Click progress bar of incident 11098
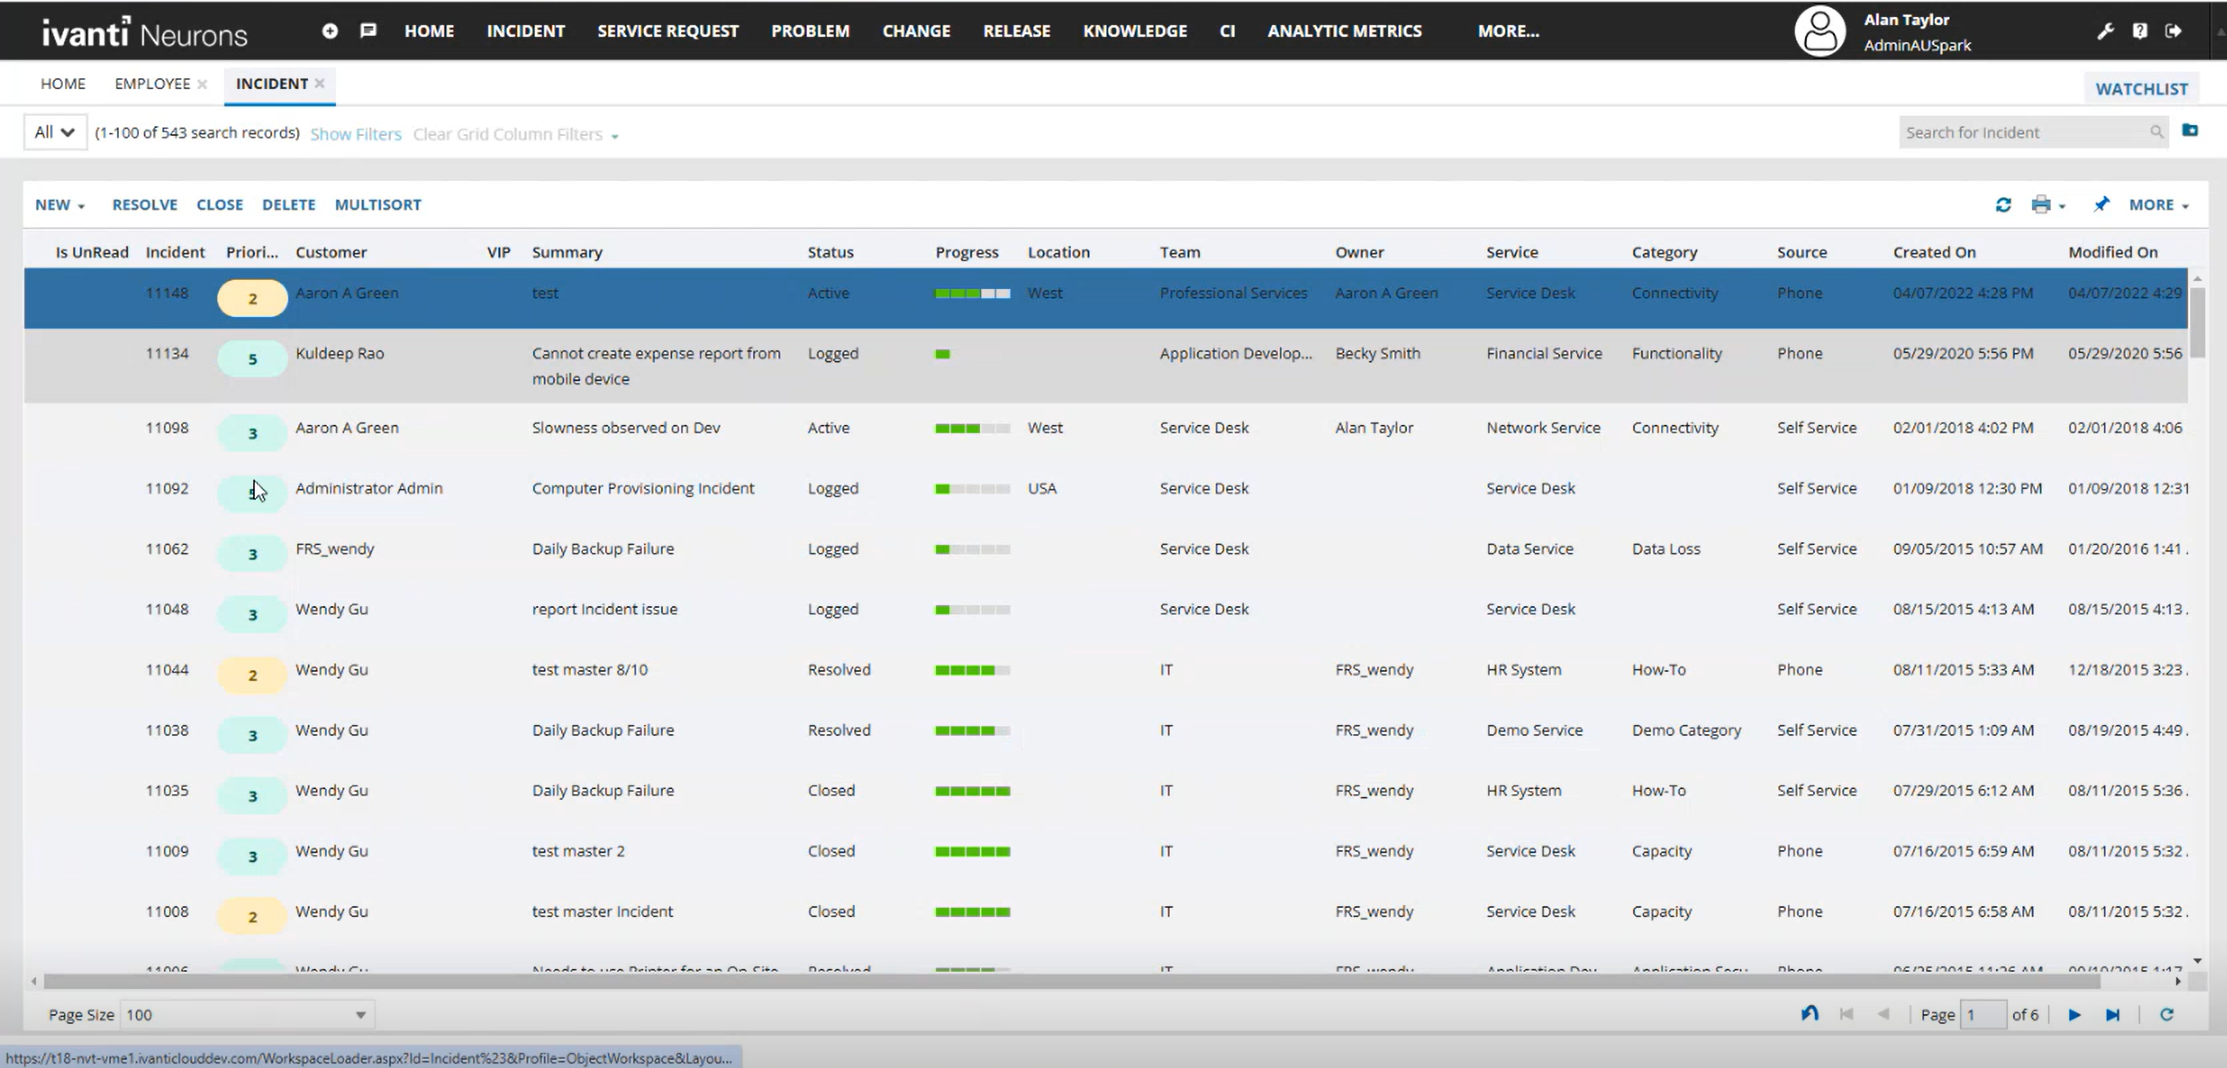Image resolution: width=2227 pixels, height=1068 pixels. coord(972,428)
